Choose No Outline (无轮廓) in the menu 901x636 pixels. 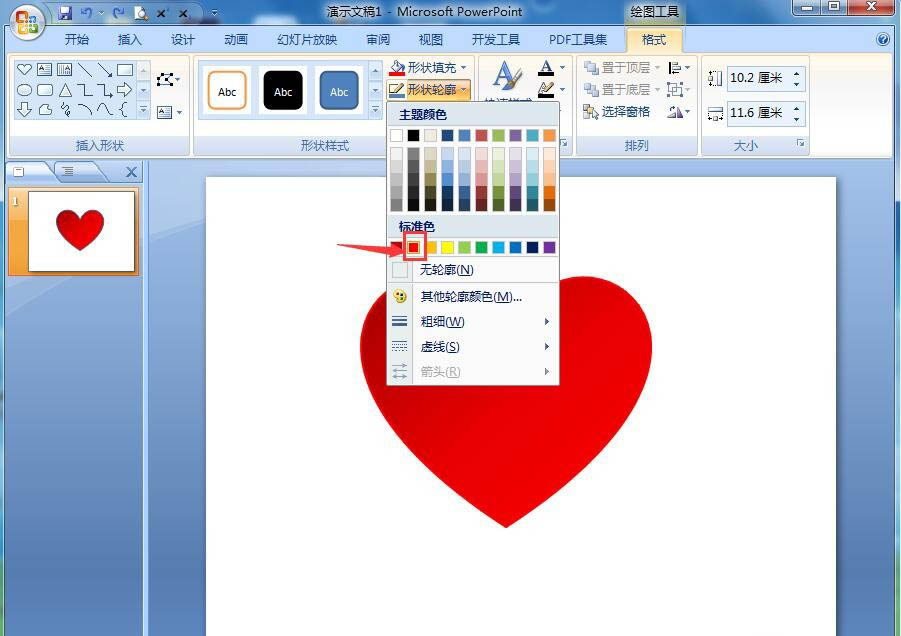coord(473,269)
